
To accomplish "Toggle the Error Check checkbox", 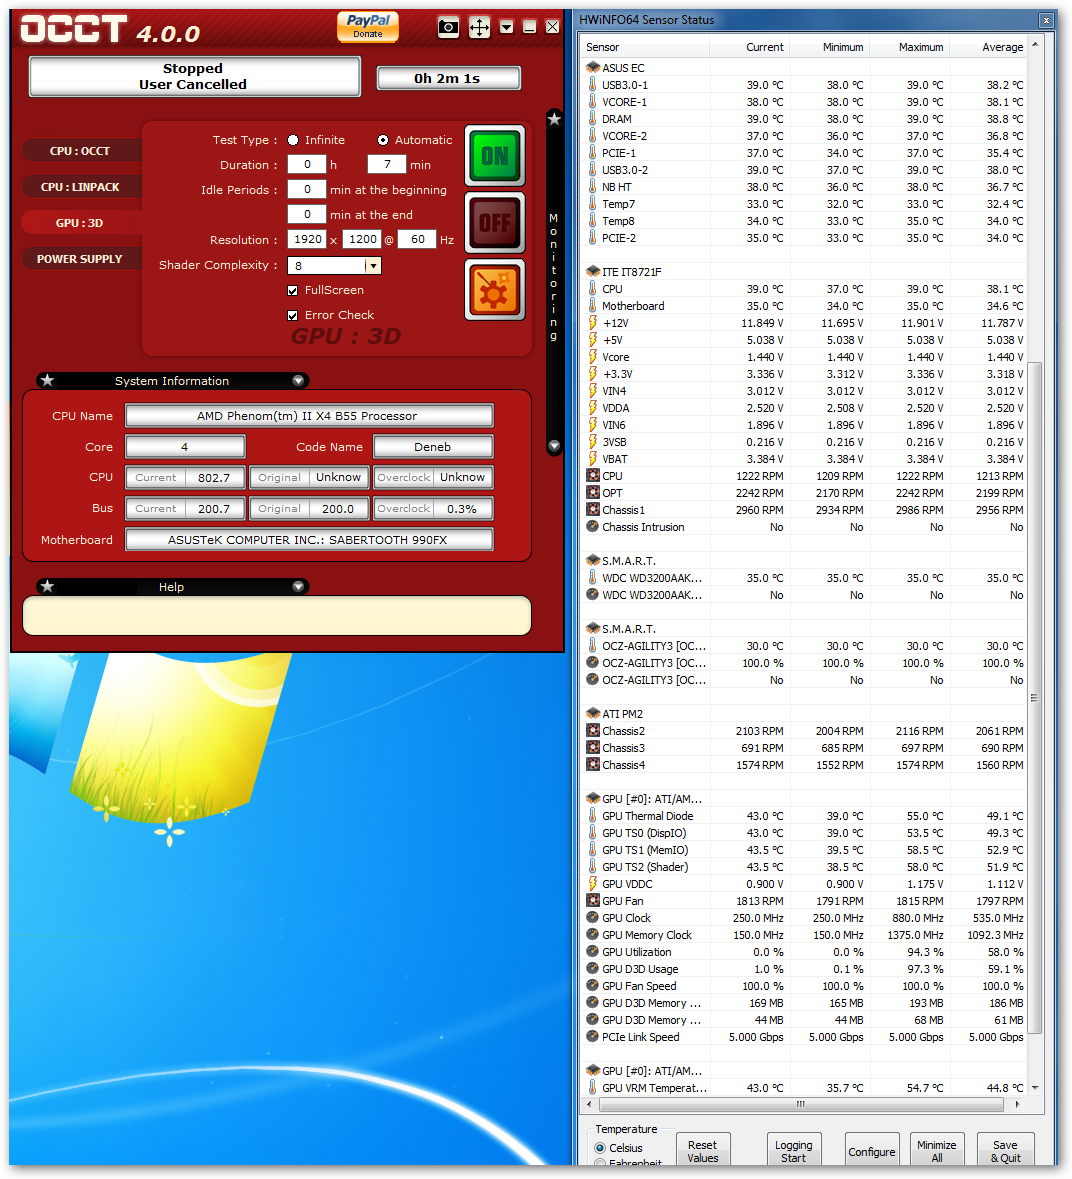I will tap(292, 316).
